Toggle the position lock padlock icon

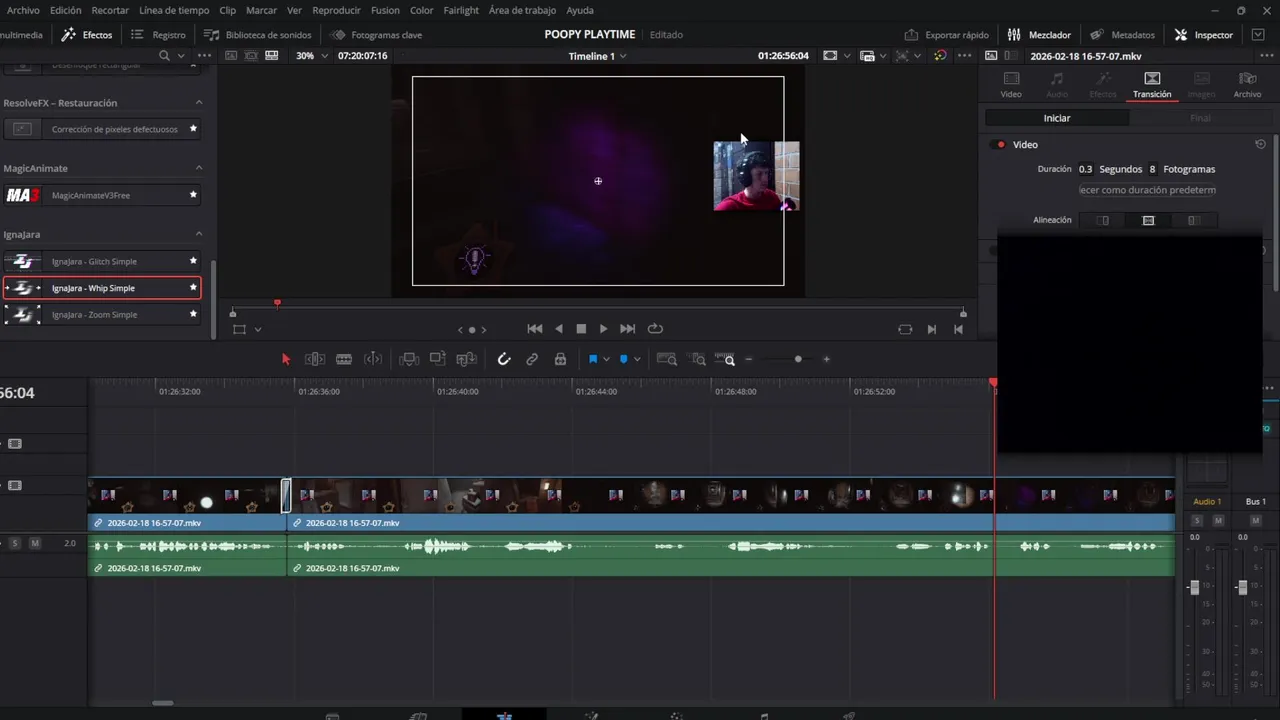pyautogui.click(x=560, y=359)
